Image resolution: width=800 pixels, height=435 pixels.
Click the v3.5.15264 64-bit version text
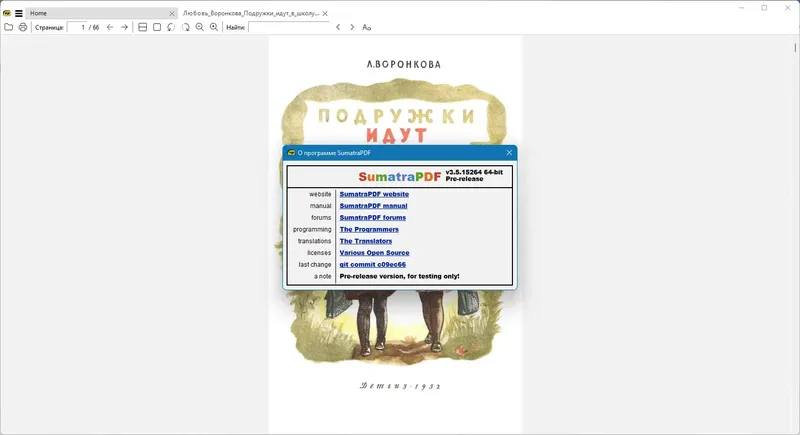click(x=474, y=172)
